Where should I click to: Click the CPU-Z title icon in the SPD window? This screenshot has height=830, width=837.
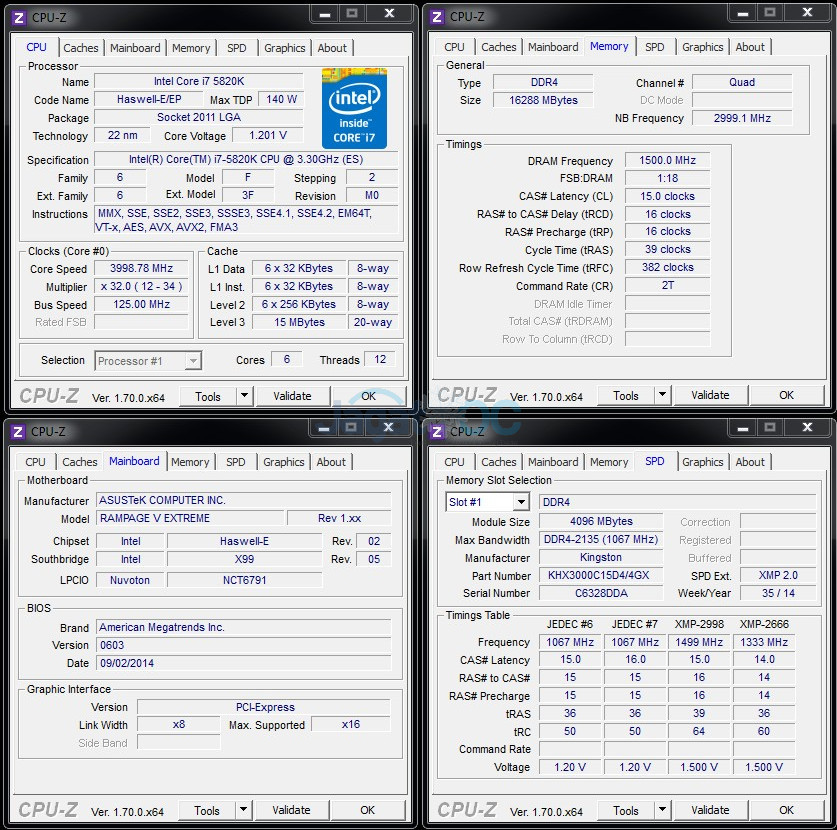coord(437,431)
